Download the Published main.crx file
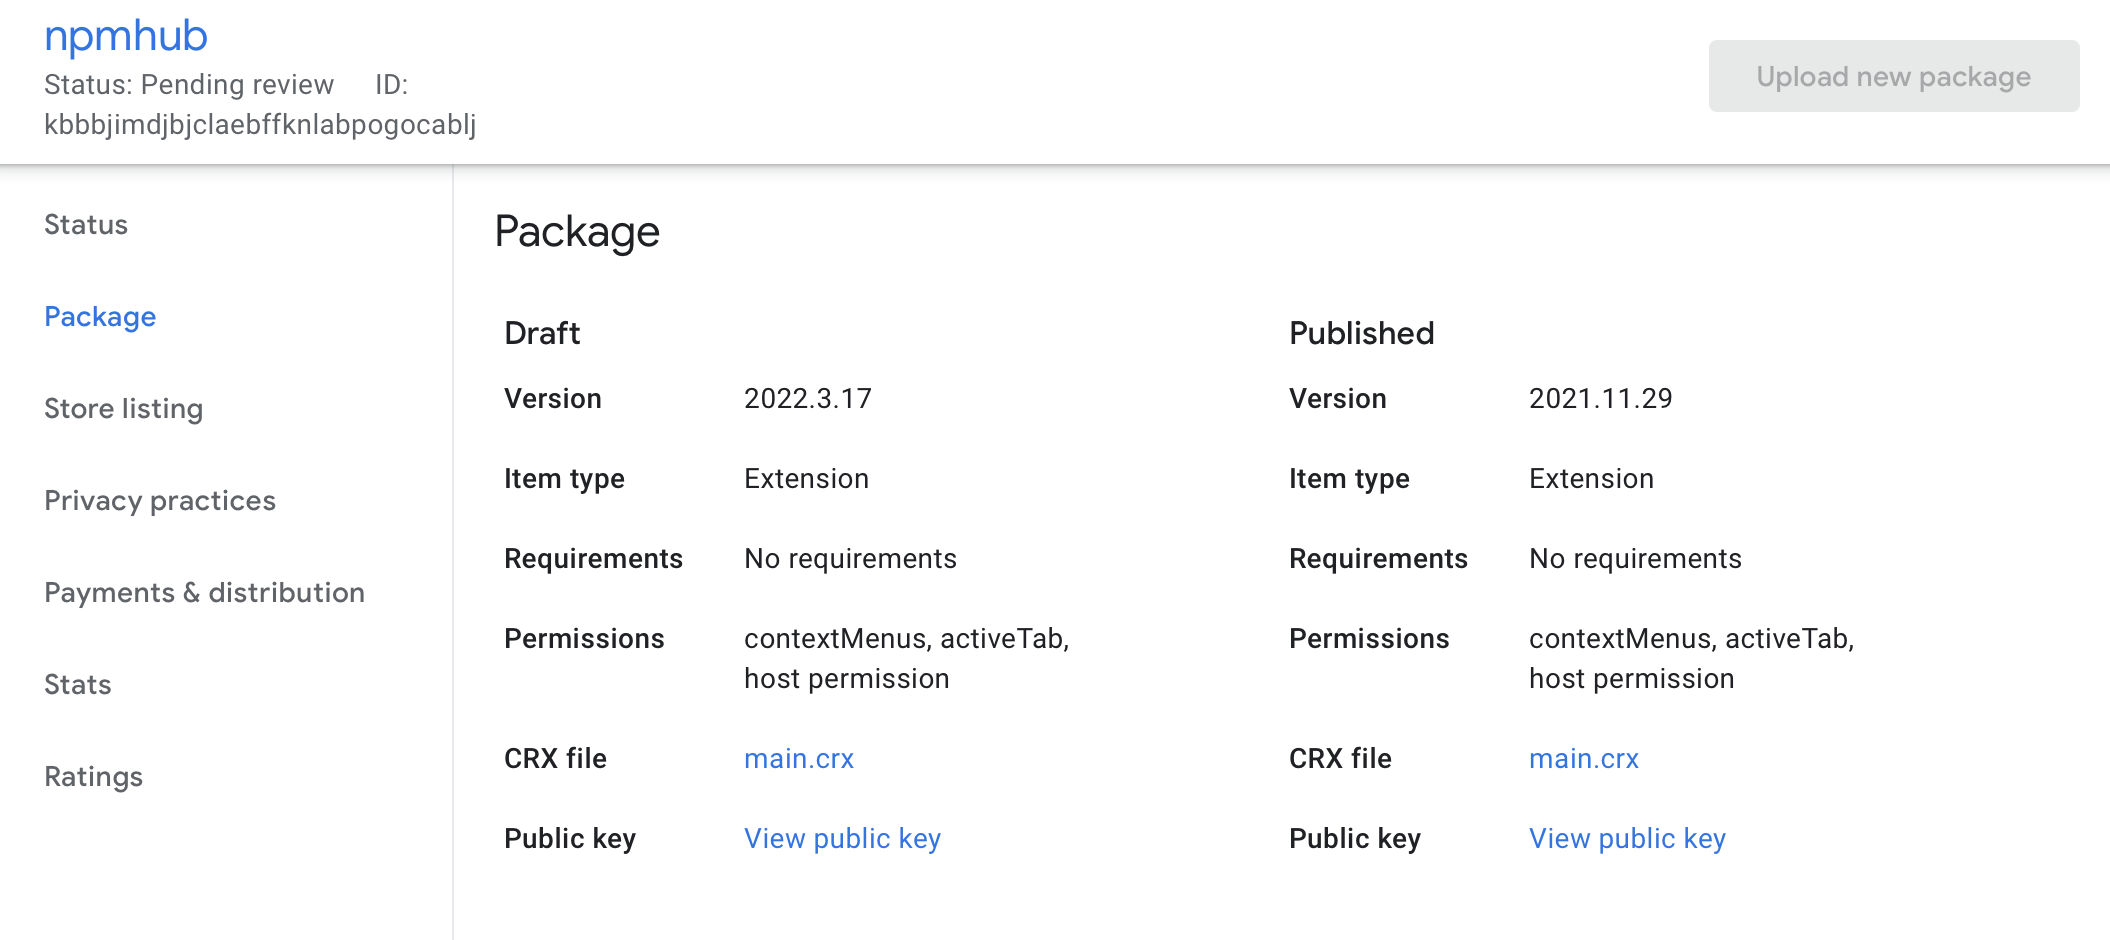Viewport: 2110px width, 940px height. [1584, 759]
